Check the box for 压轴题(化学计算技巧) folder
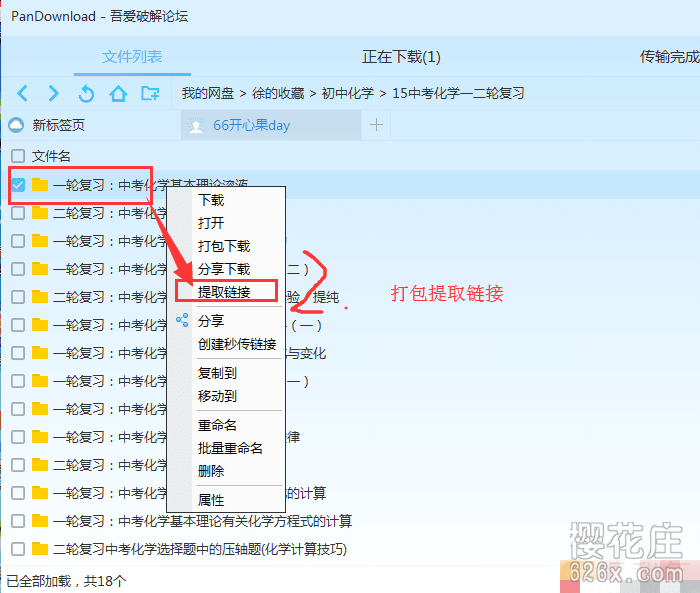This screenshot has height=593, width=700. click(18, 549)
